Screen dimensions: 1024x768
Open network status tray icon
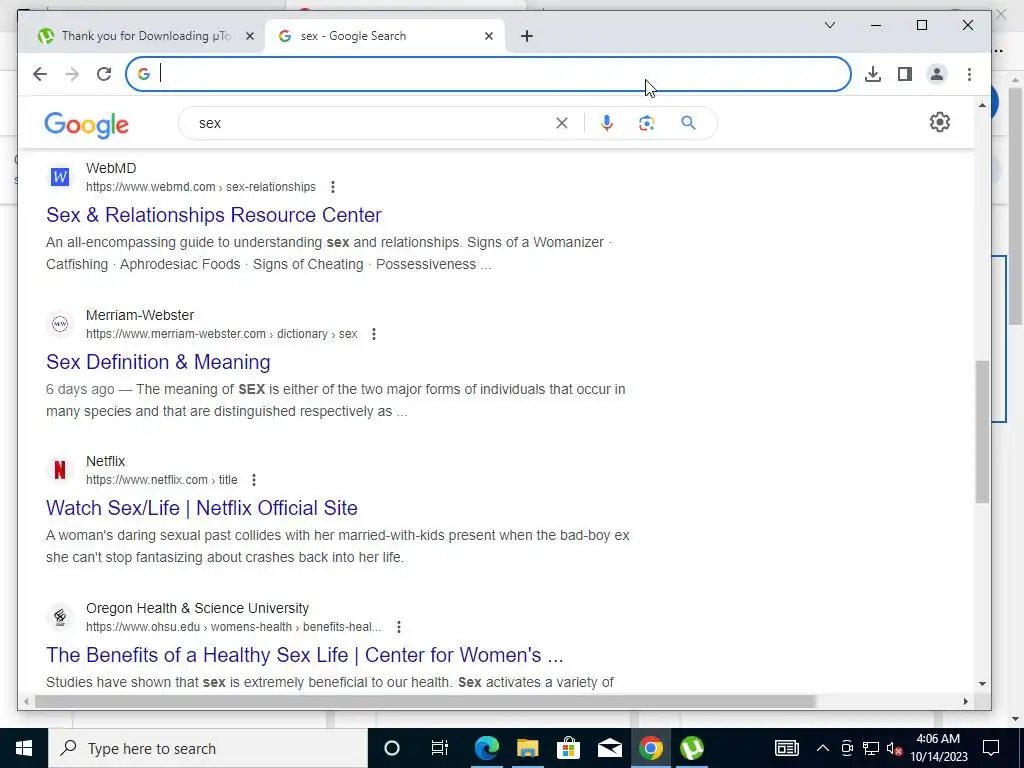[x=871, y=748]
